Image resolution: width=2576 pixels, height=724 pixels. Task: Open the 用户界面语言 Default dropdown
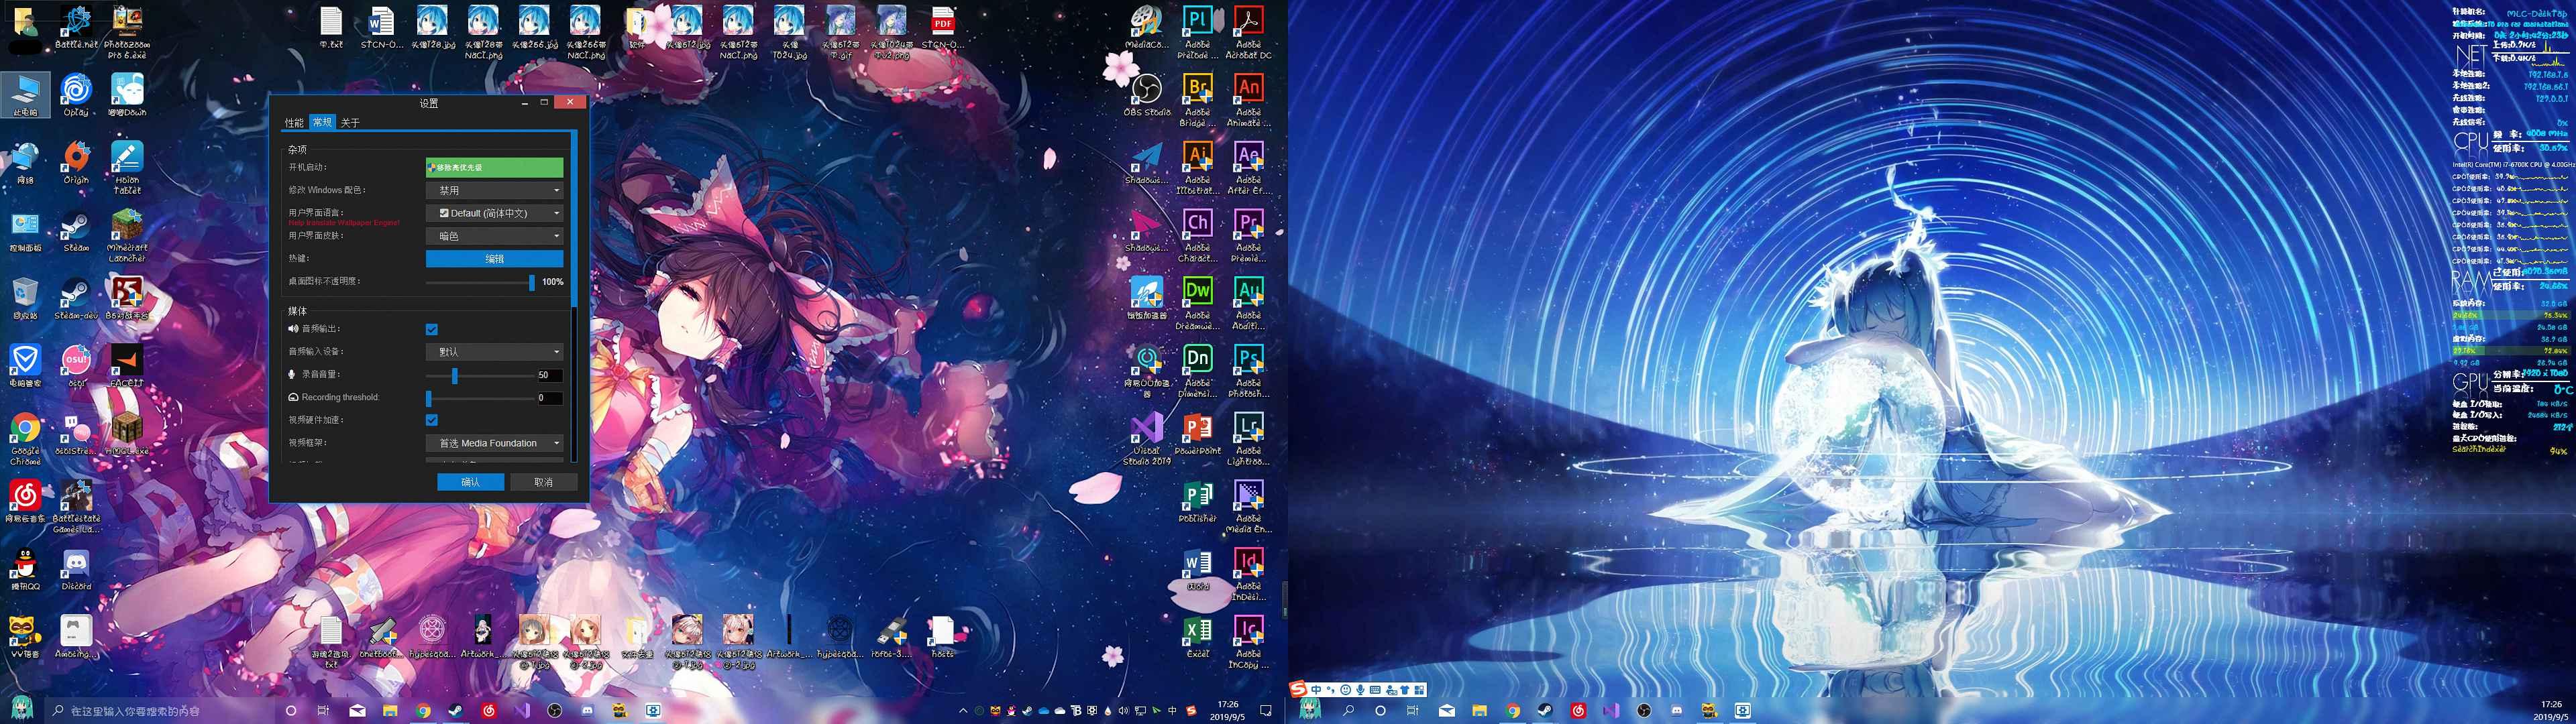(494, 213)
